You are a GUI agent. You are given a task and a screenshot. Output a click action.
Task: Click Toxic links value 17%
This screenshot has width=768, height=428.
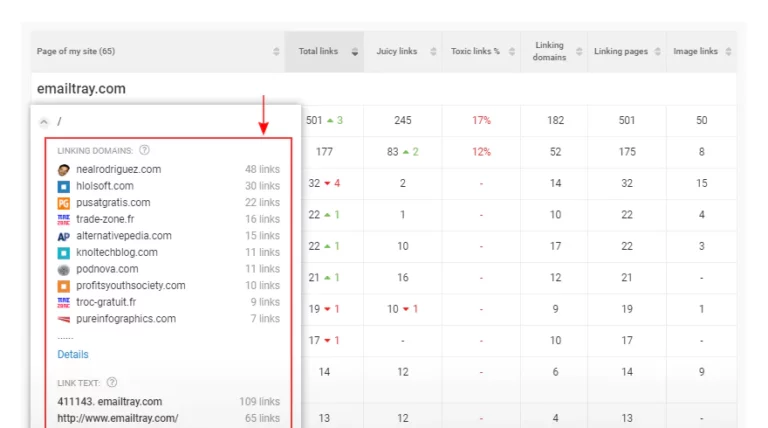click(x=481, y=120)
